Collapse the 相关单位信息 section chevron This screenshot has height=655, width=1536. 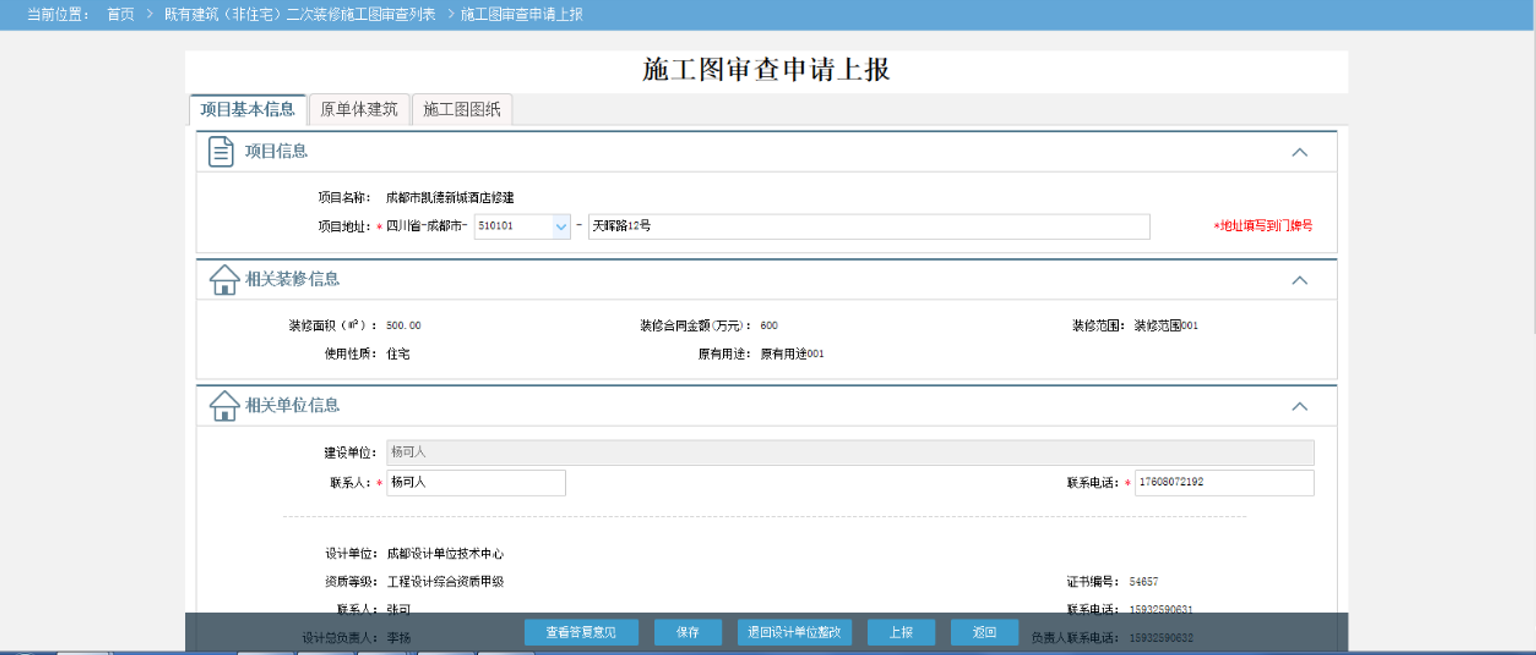point(1300,405)
